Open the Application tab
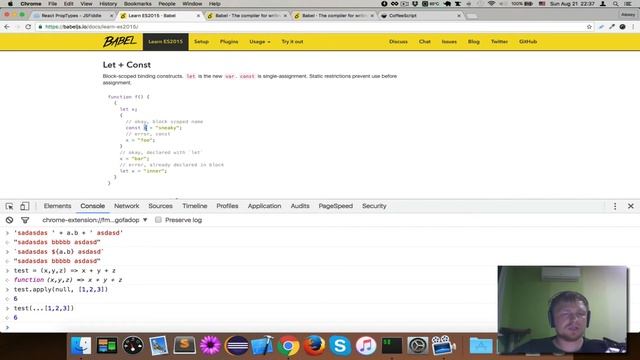The image size is (640, 360). pos(264,206)
